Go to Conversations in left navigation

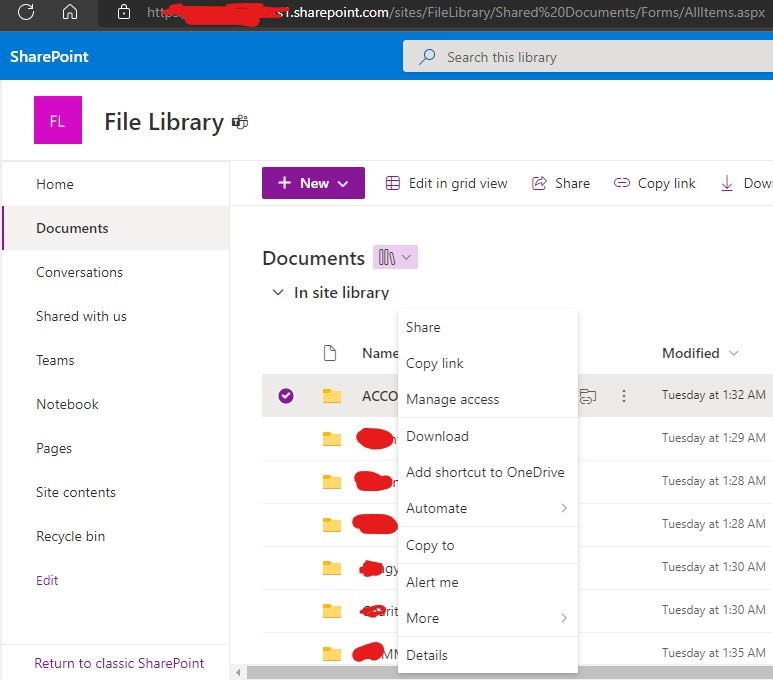click(x=79, y=272)
